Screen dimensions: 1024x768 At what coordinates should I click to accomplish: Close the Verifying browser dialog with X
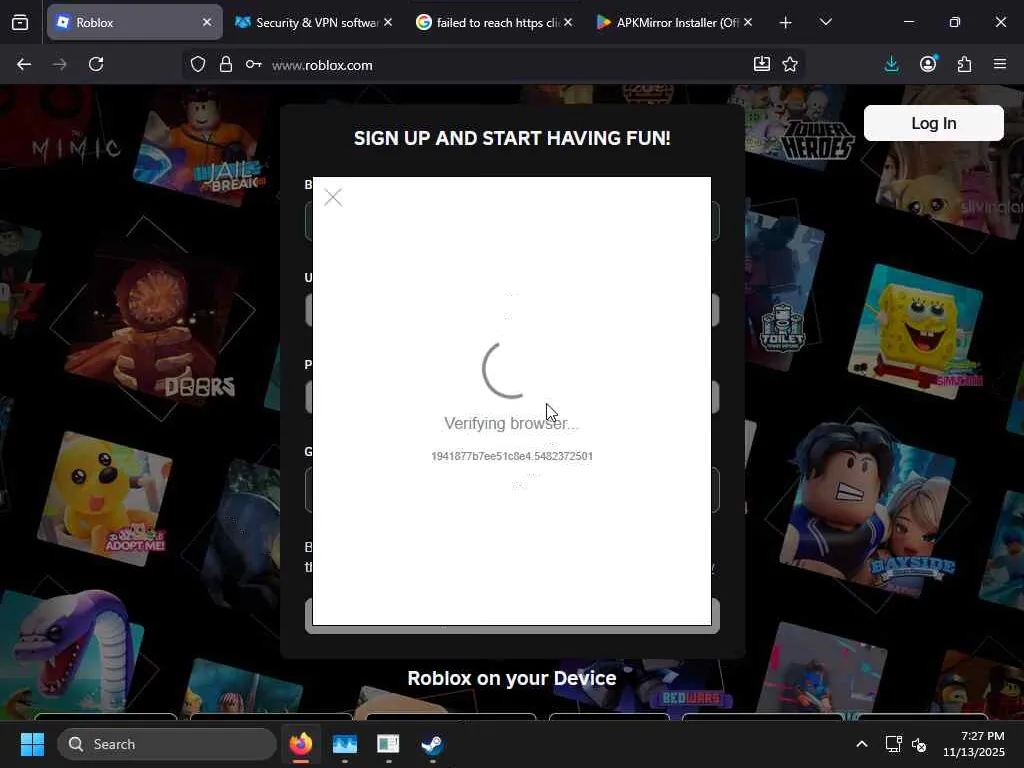[333, 197]
